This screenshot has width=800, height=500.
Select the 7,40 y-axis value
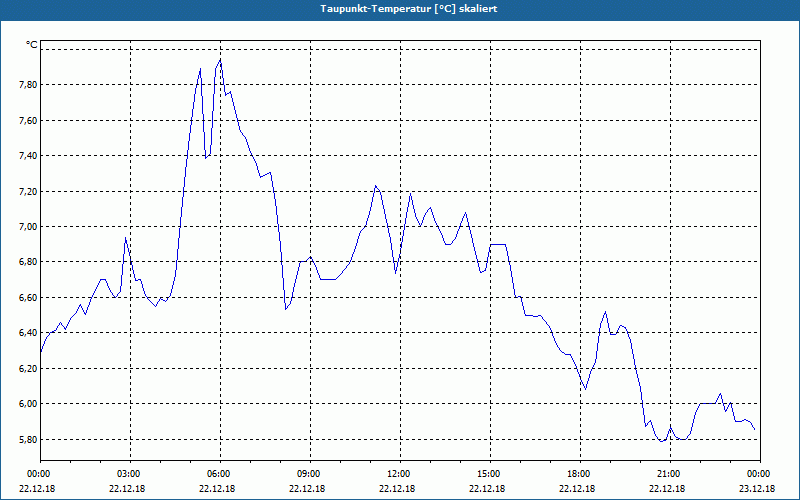[x=29, y=156]
